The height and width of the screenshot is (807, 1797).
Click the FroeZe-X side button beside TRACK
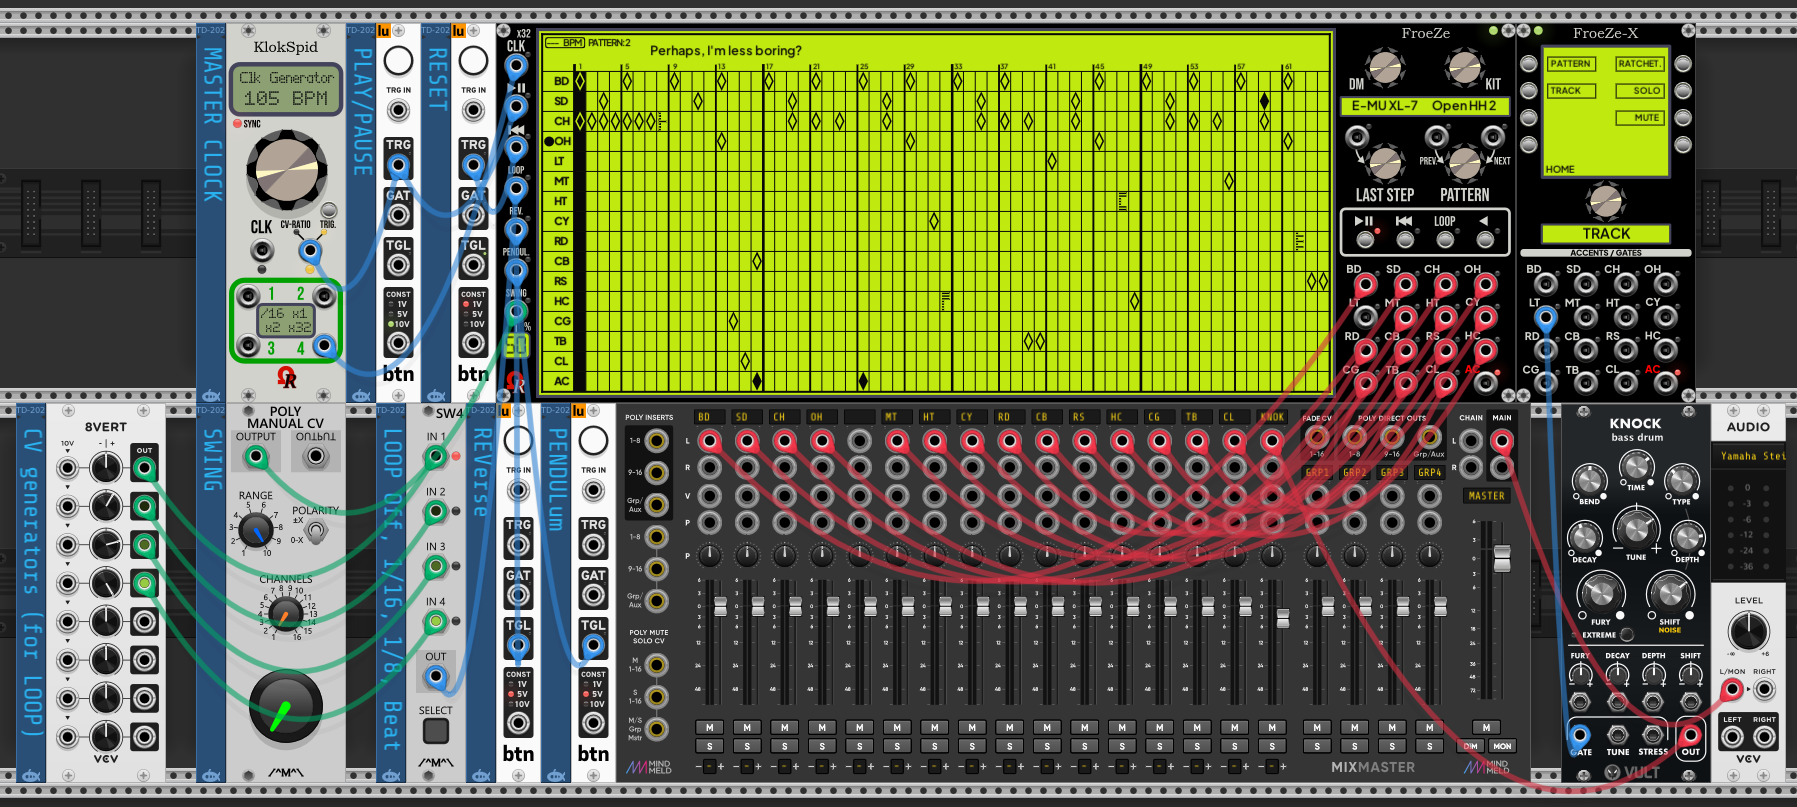pyautogui.click(x=1528, y=91)
